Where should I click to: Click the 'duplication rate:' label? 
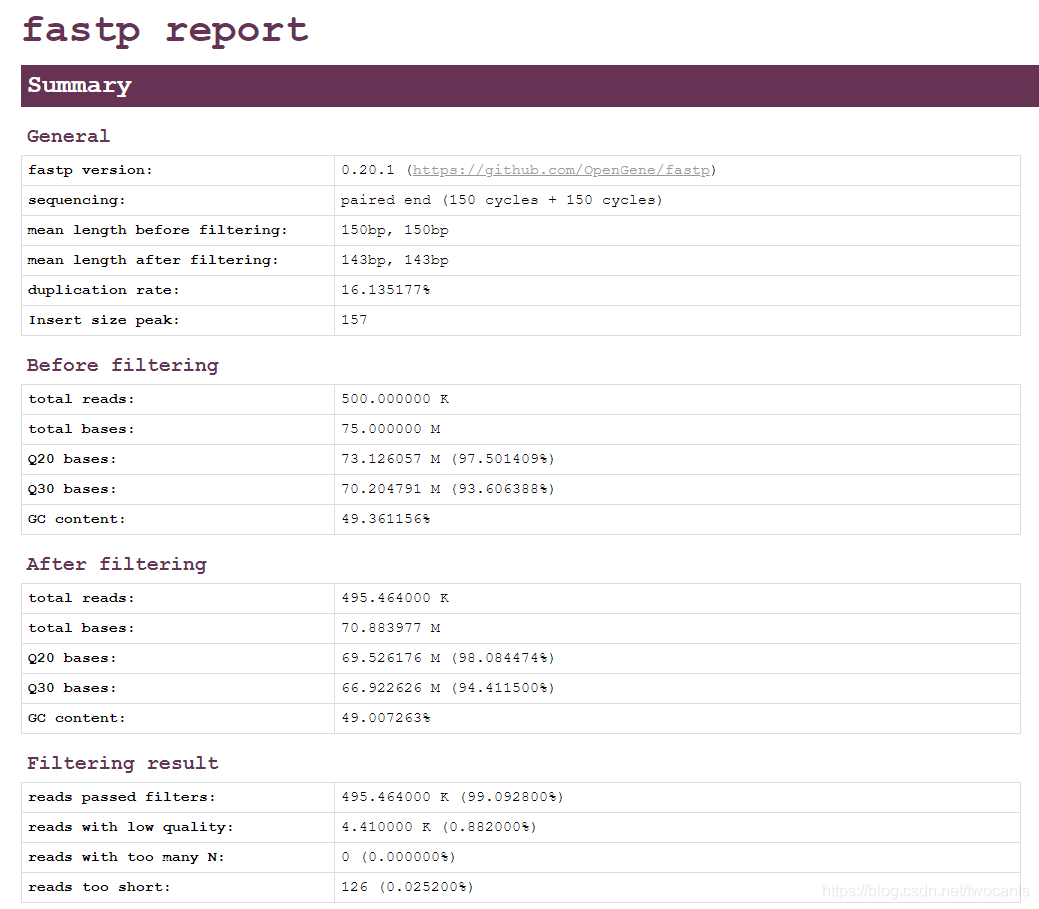tap(103, 290)
